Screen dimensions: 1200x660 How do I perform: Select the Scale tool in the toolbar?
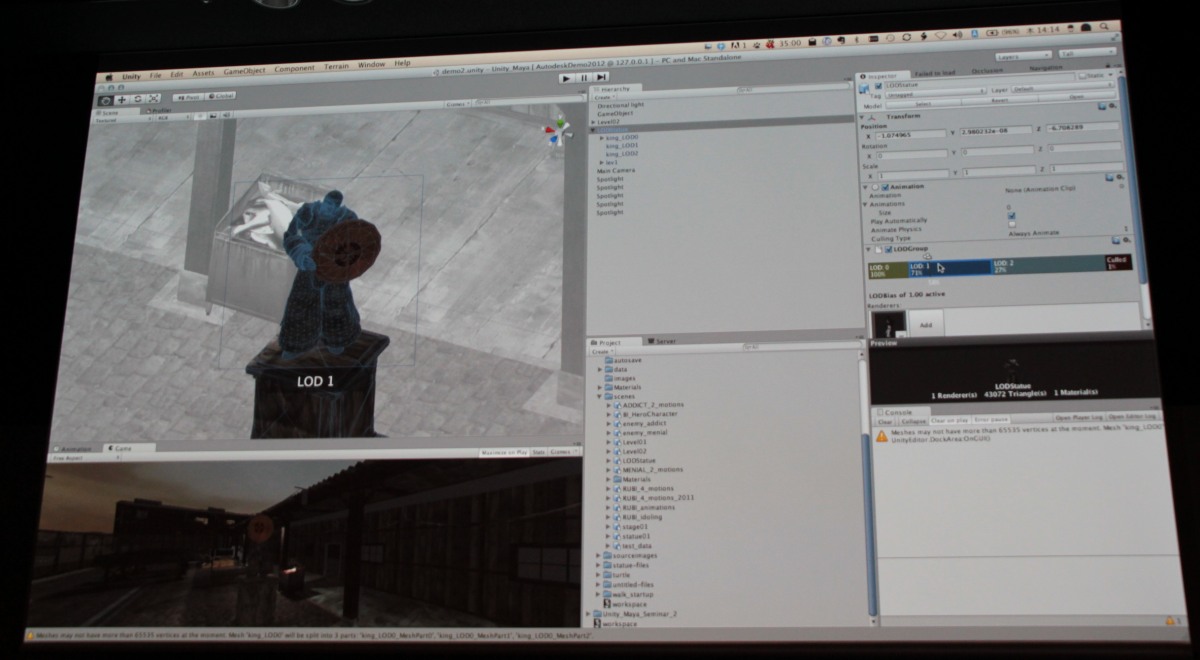[154, 99]
